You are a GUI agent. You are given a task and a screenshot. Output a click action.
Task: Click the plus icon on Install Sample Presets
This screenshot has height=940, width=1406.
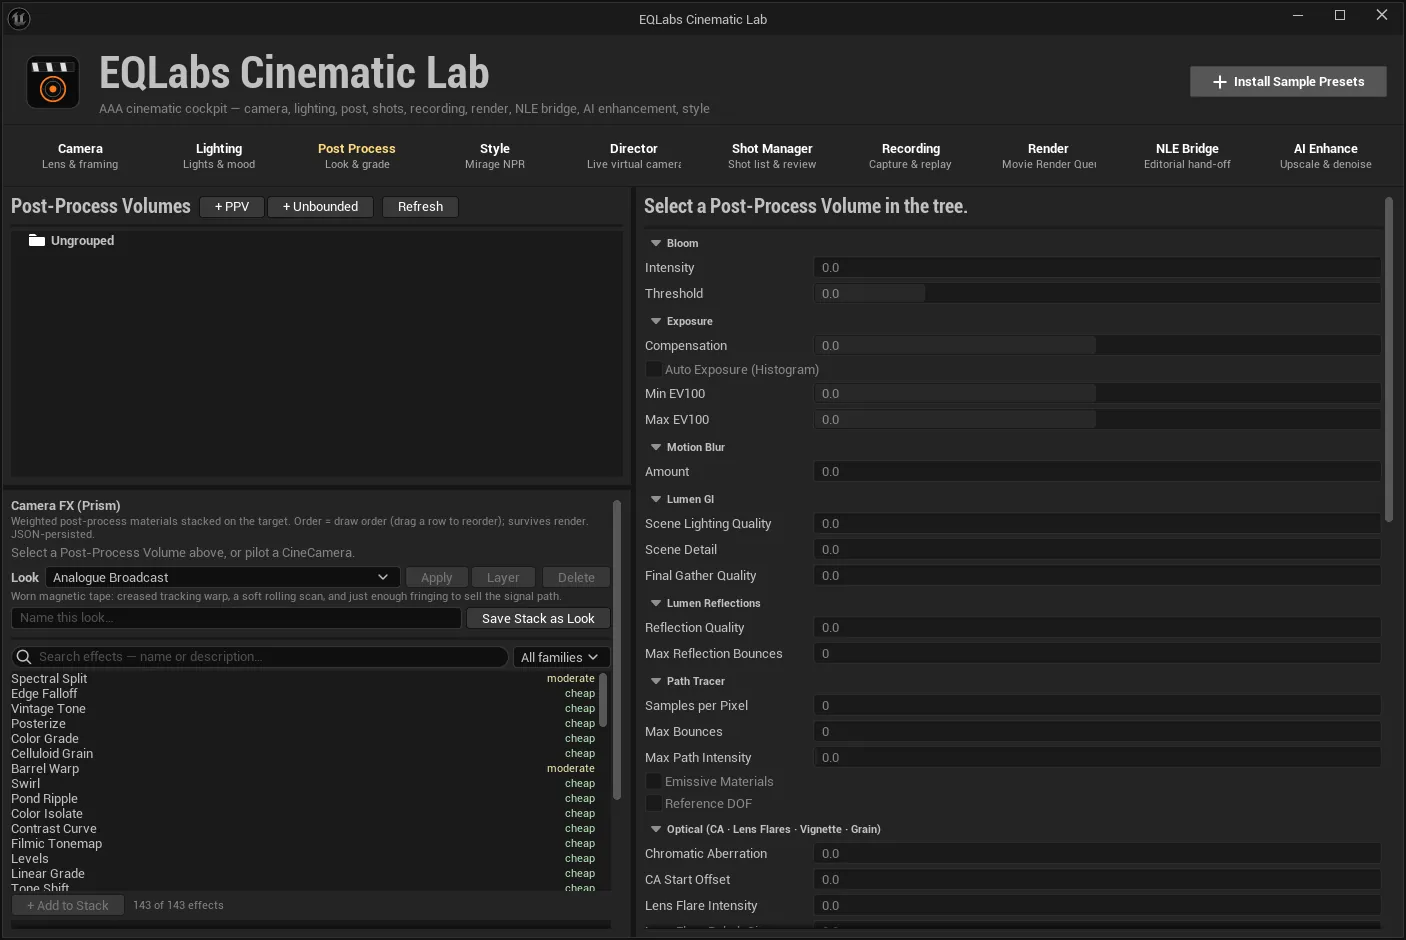1219,82
